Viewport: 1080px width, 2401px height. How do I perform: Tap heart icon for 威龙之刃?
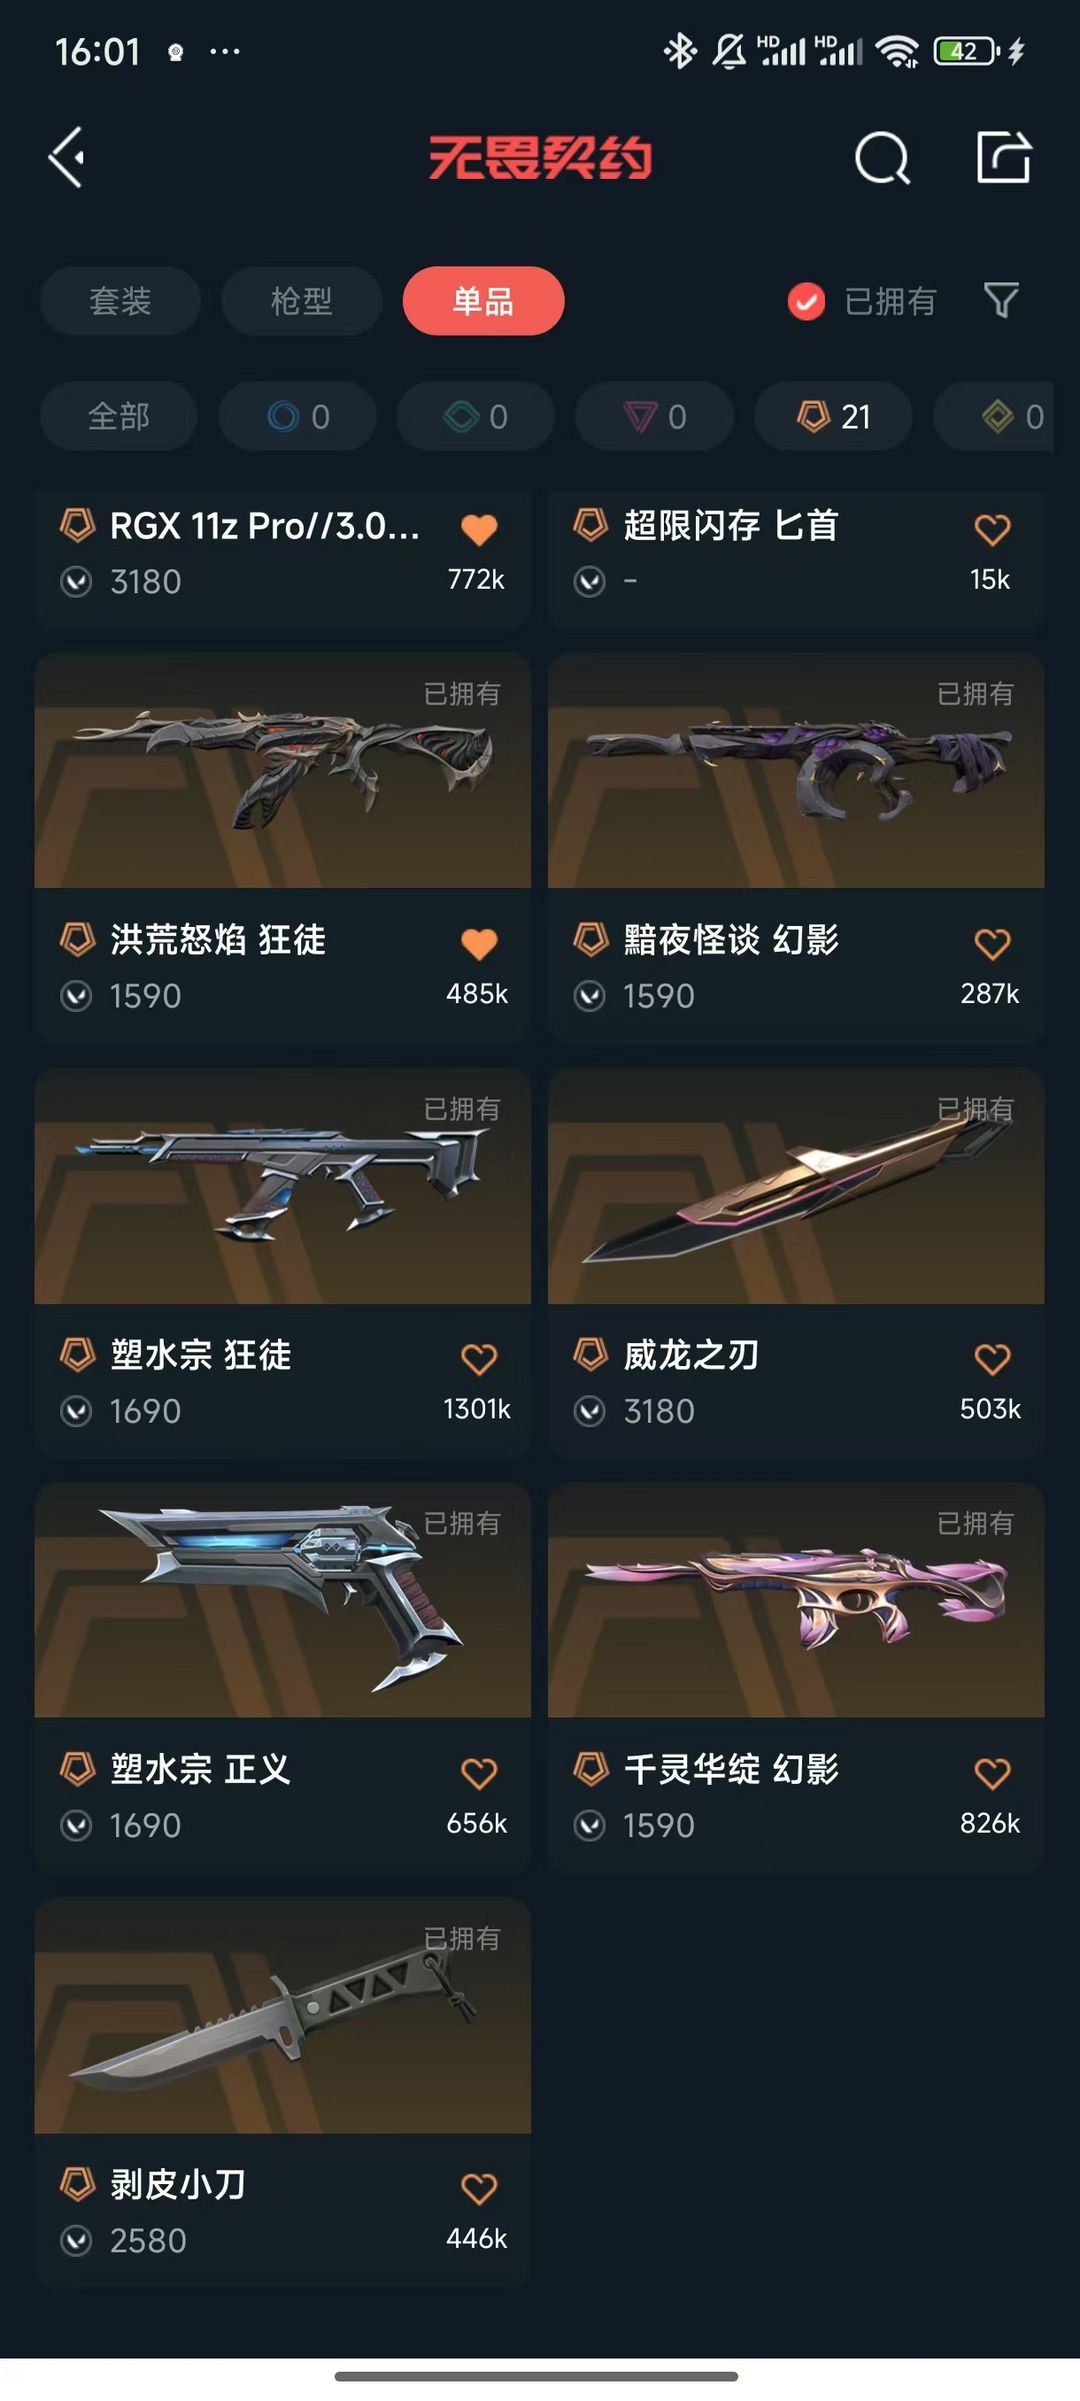coord(992,1359)
